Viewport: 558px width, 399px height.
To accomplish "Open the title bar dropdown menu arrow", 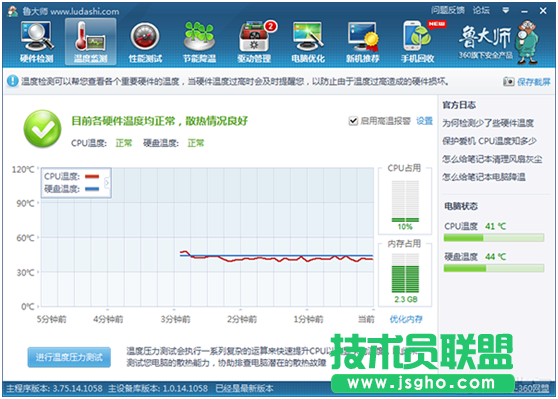I will (x=505, y=11).
